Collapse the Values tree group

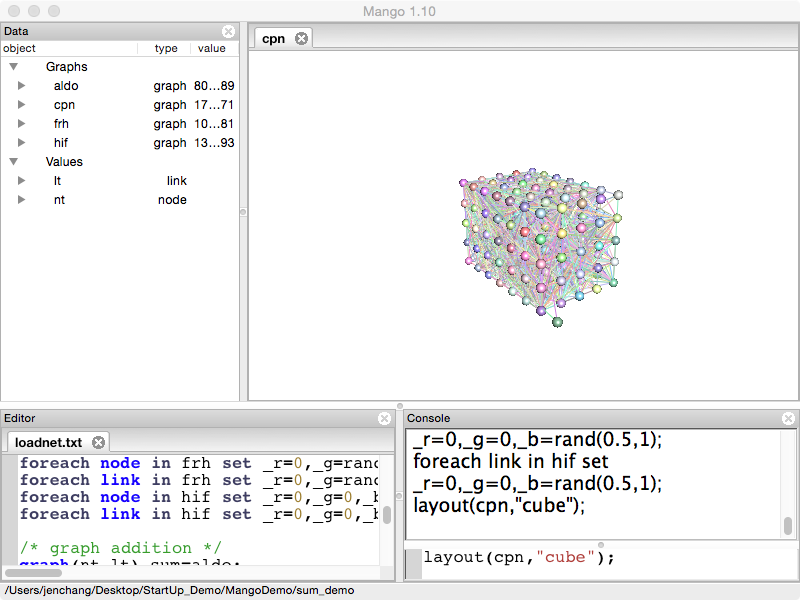click(x=14, y=162)
